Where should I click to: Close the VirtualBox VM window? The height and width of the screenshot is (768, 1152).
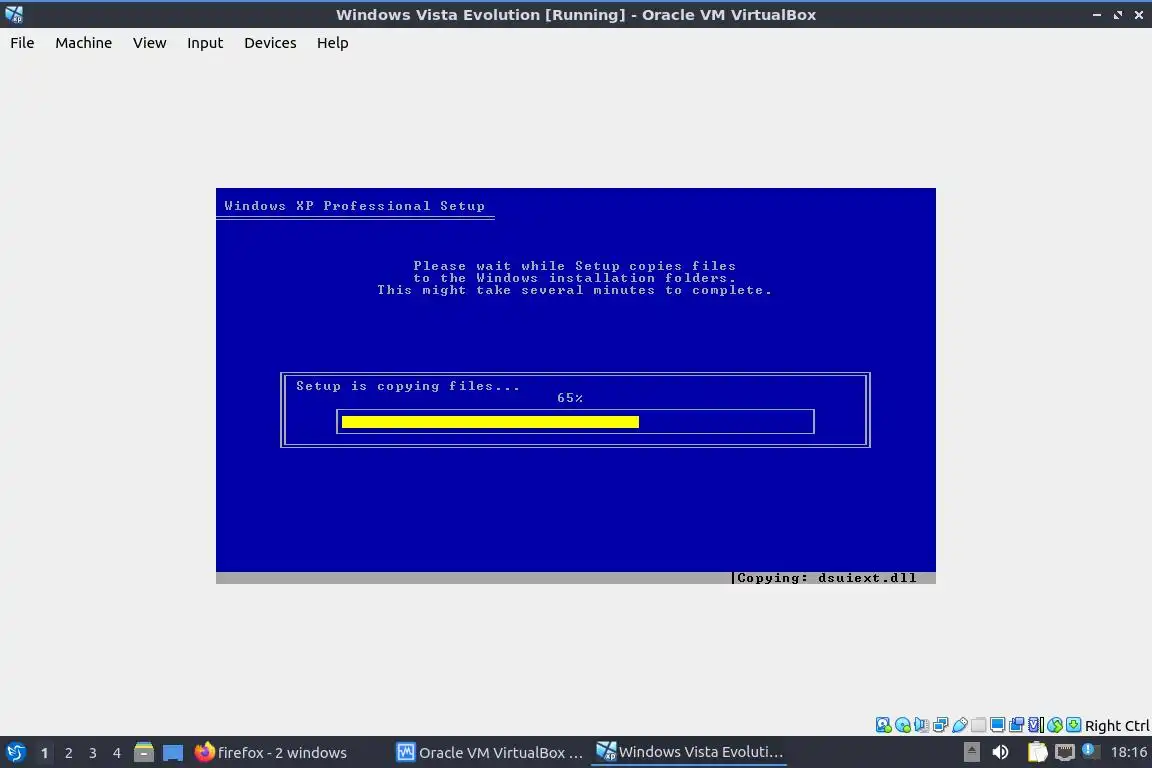(x=1139, y=15)
